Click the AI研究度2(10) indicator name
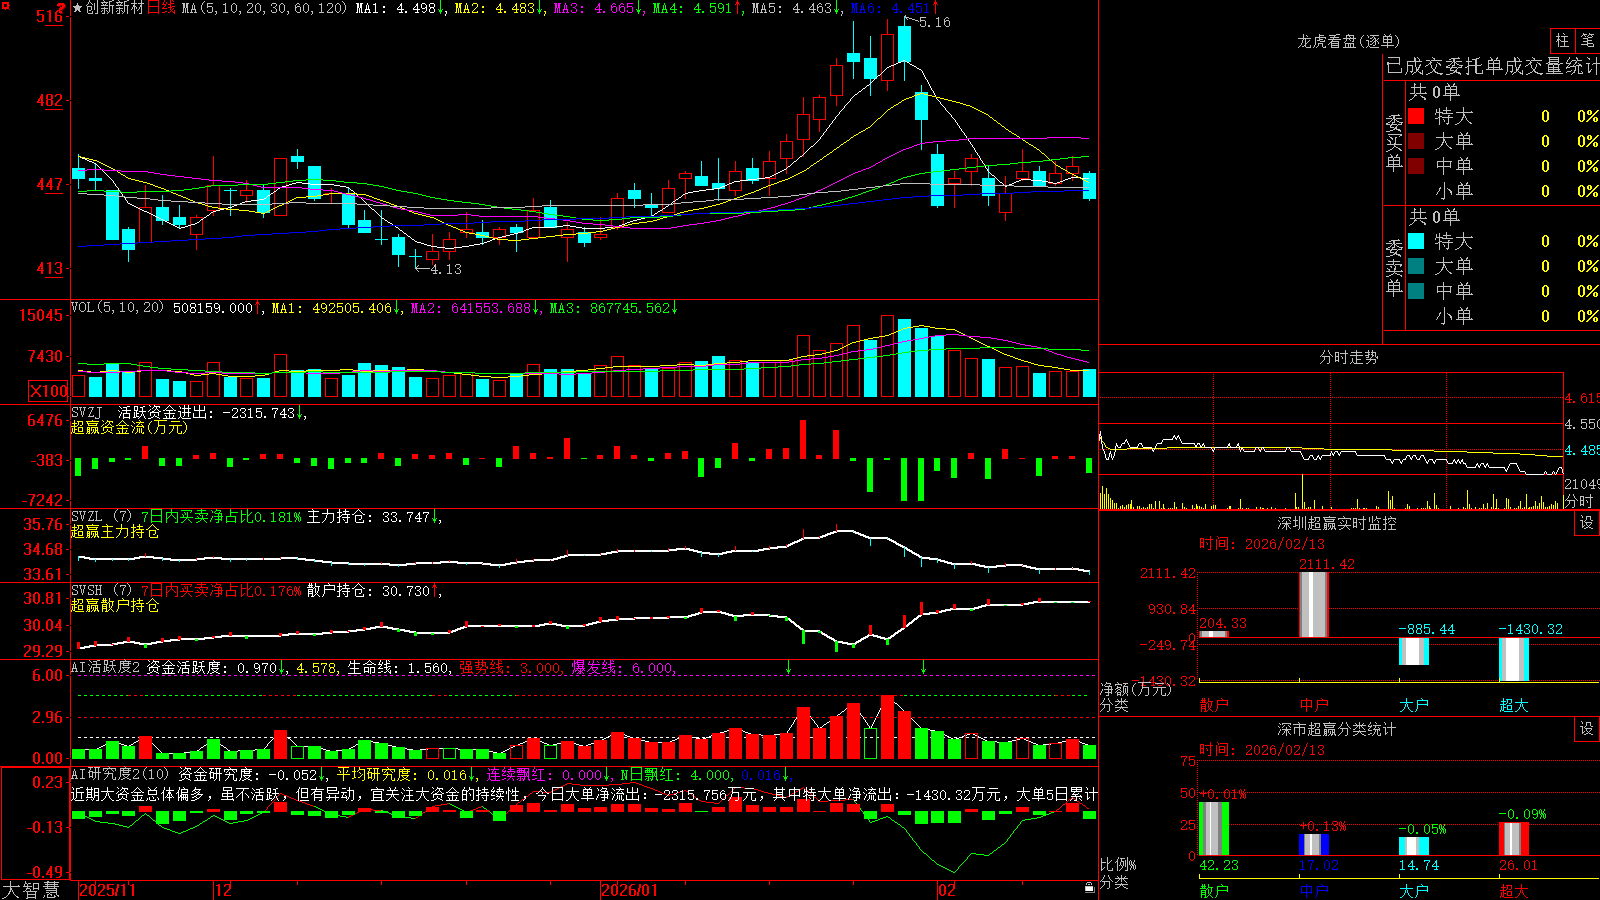 click(x=120, y=774)
